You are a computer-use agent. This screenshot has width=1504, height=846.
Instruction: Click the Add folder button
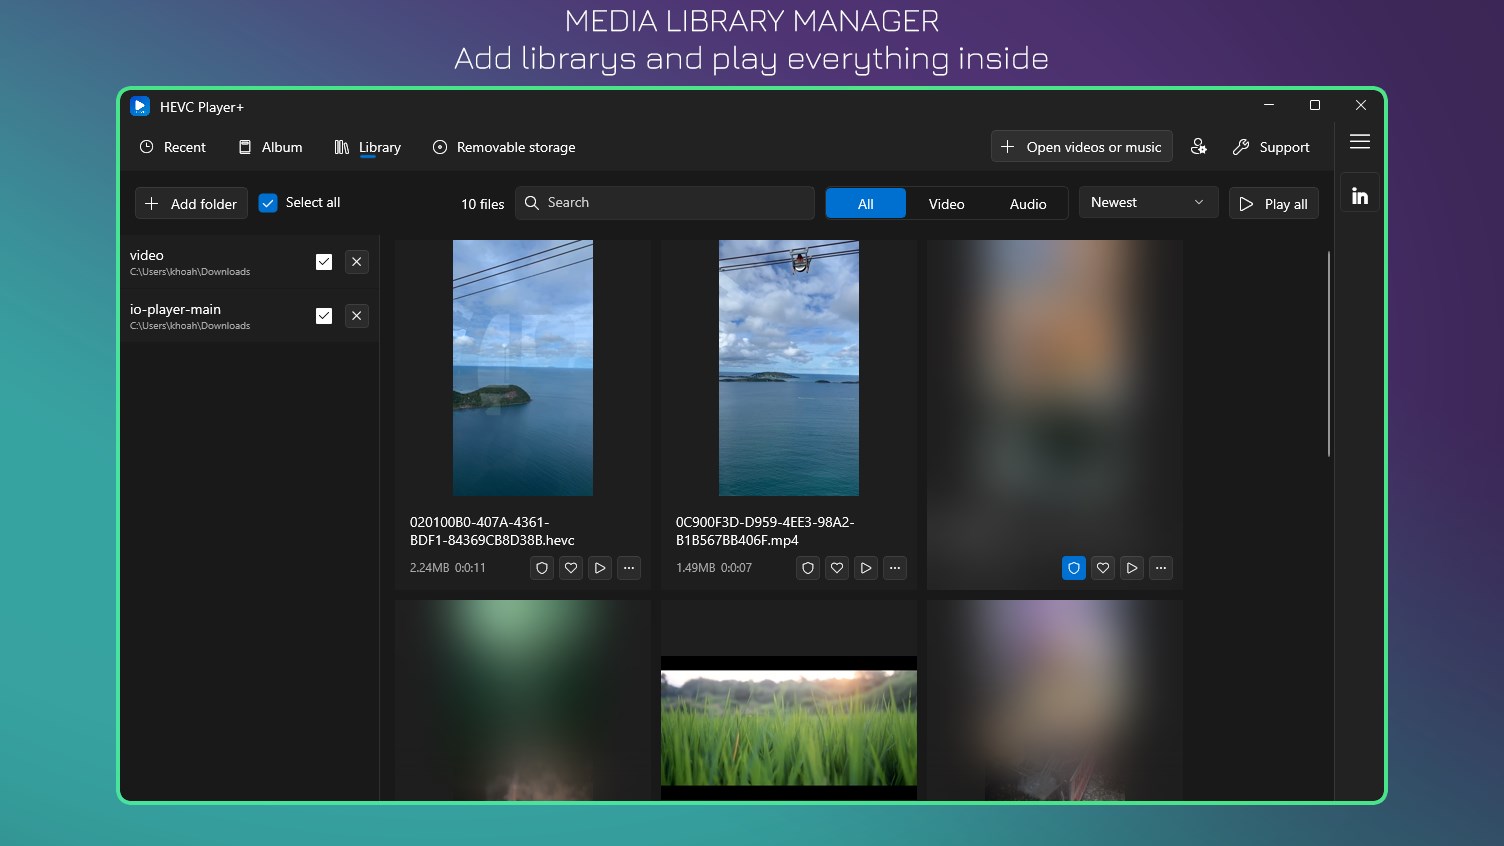(x=191, y=204)
